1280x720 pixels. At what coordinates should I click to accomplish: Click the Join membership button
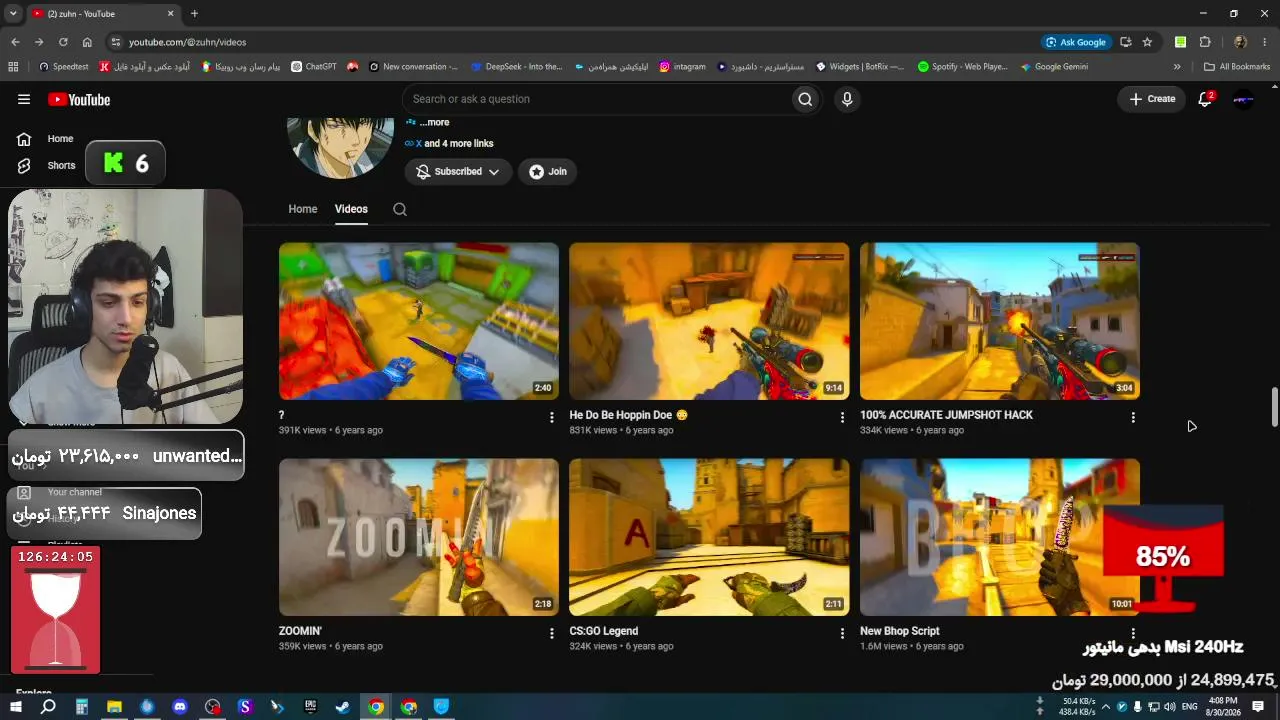click(x=548, y=172)
